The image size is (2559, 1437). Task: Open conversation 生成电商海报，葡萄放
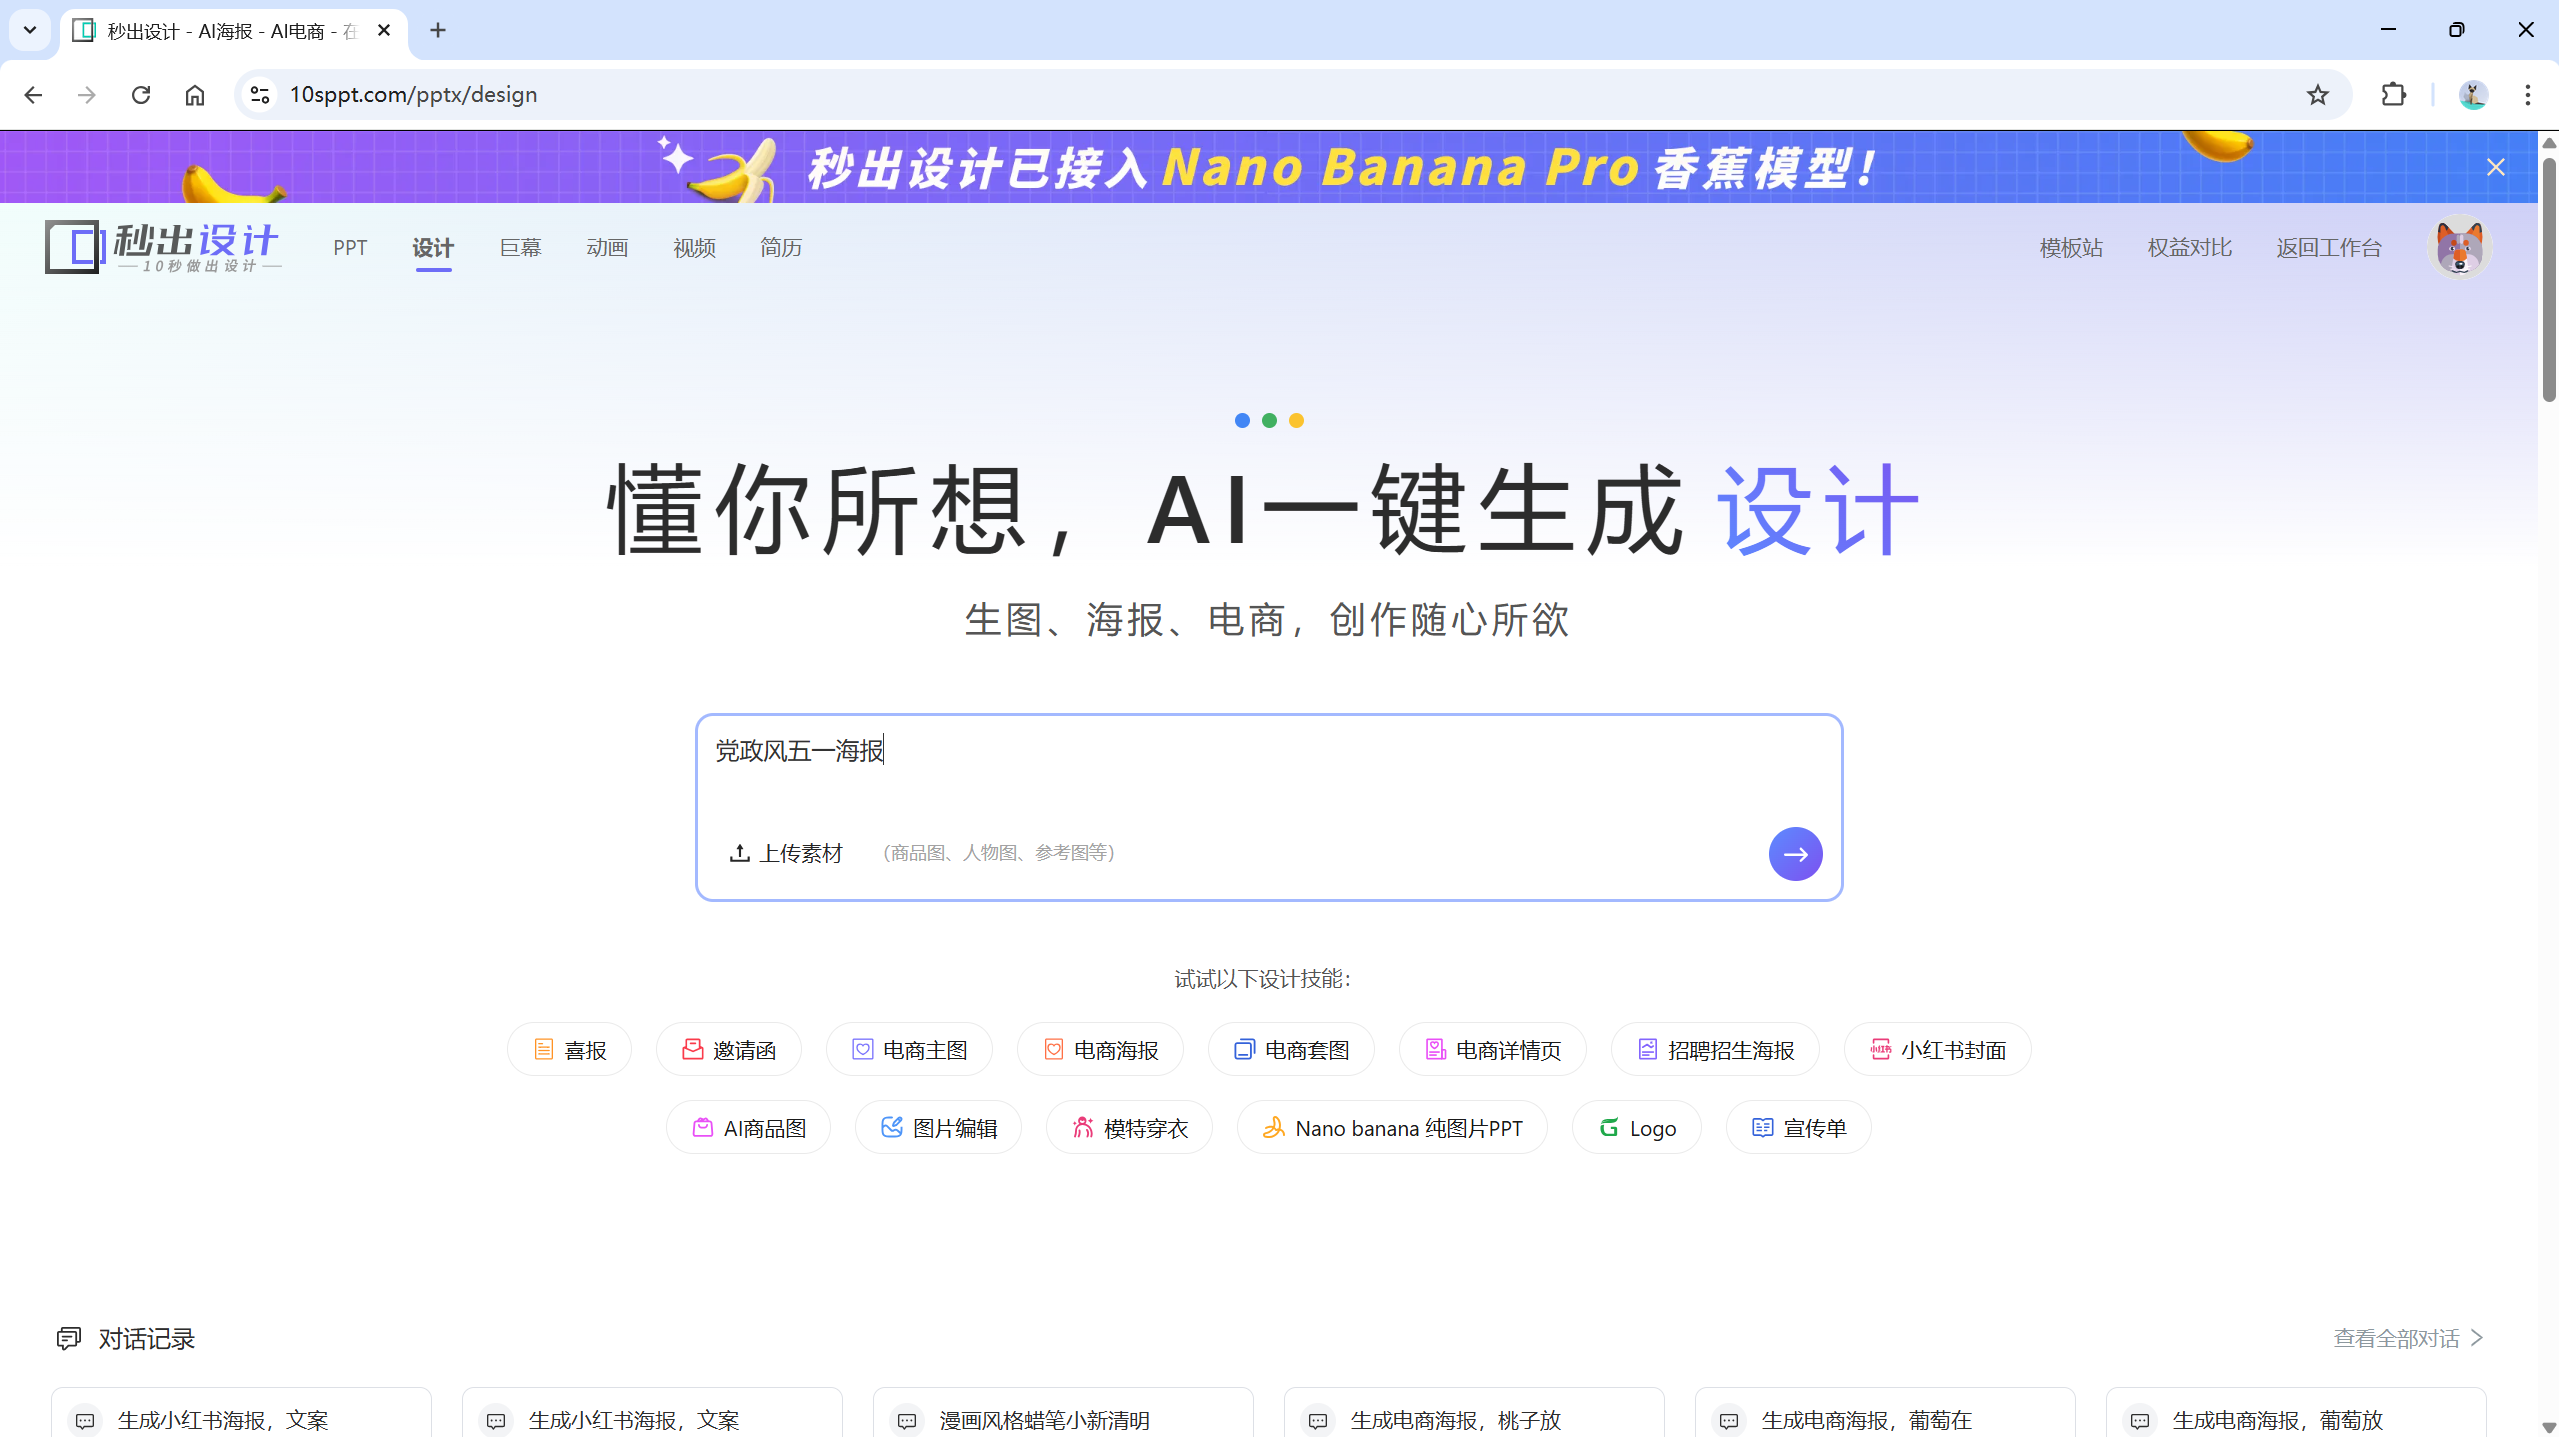pyautogui.click(x=2296, y=1413)
